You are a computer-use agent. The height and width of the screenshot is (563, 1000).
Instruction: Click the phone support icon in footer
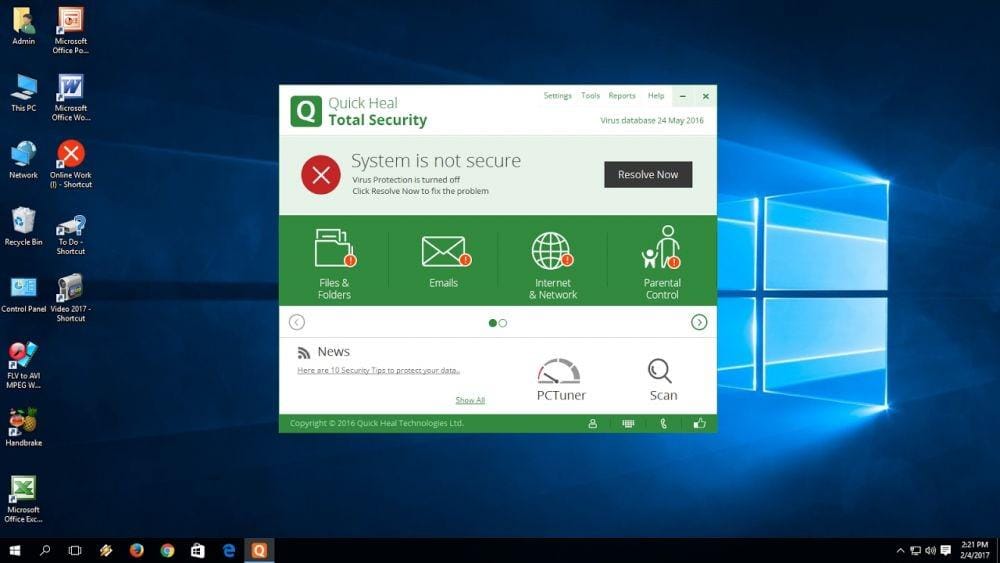[x=664, y=424]
